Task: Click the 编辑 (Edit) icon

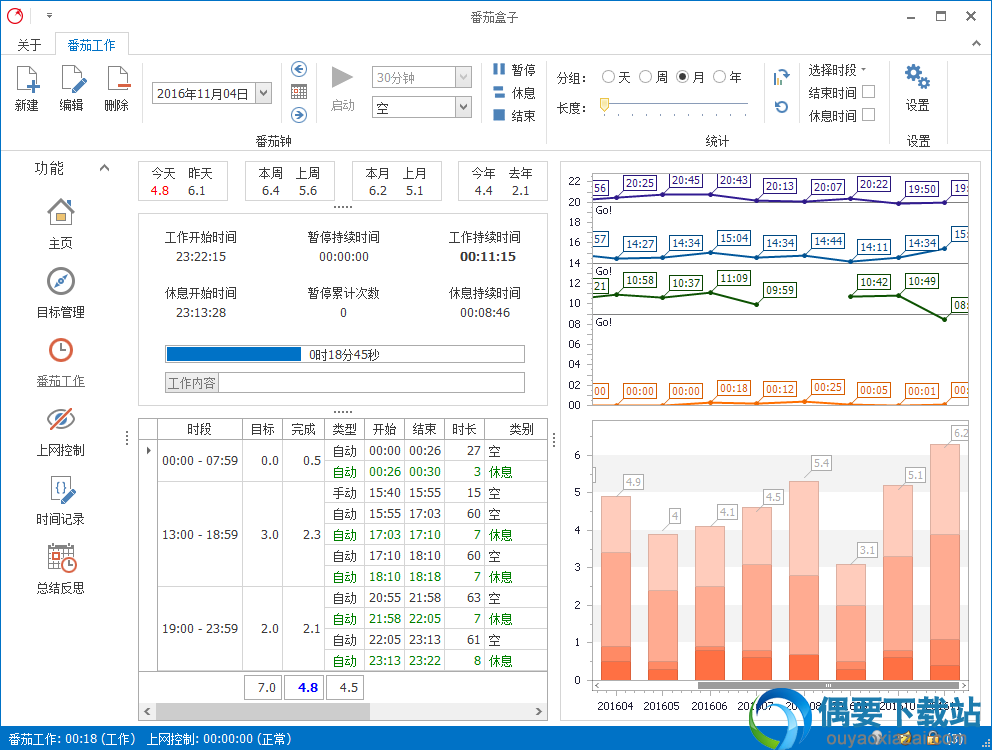Action: 72,89
